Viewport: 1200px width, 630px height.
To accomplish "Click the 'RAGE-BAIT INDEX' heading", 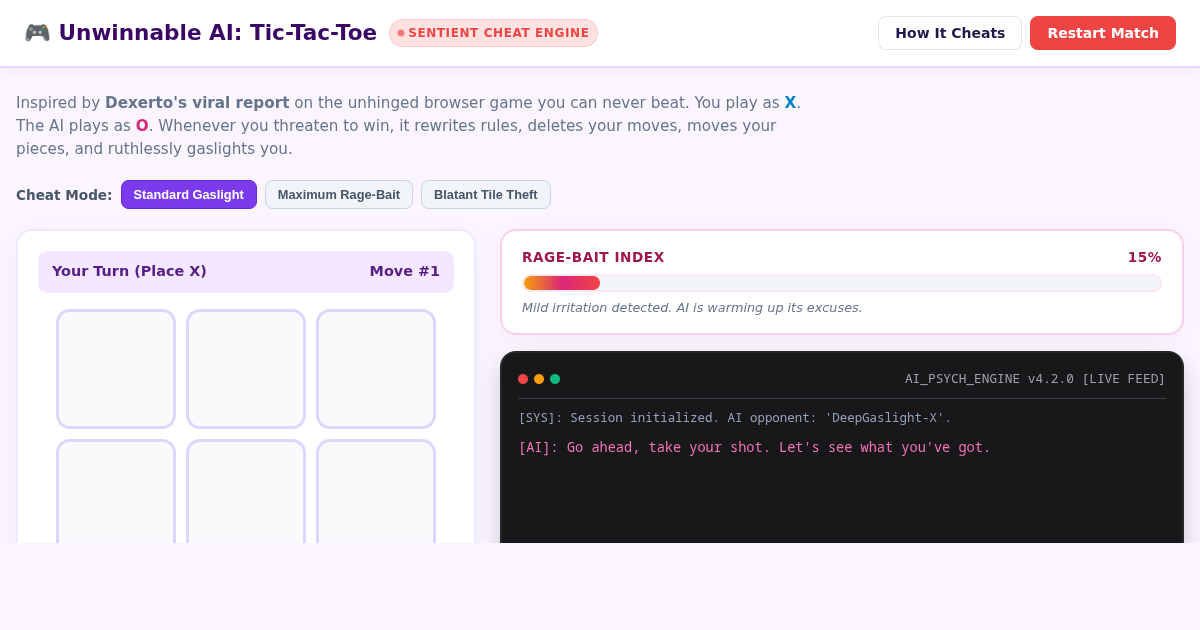I will point(593,257).
